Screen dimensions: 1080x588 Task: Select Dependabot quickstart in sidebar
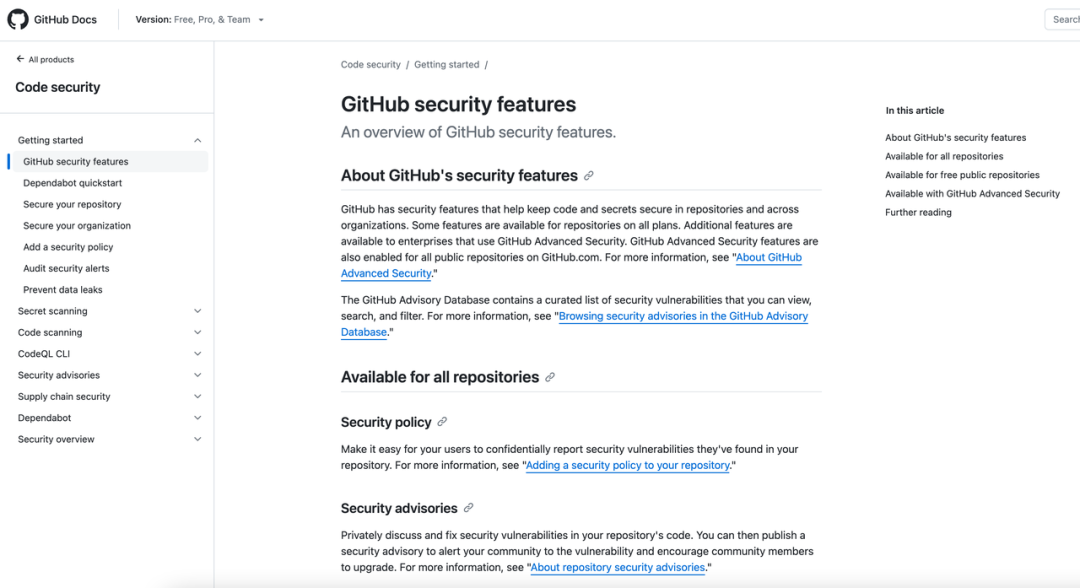72,183
